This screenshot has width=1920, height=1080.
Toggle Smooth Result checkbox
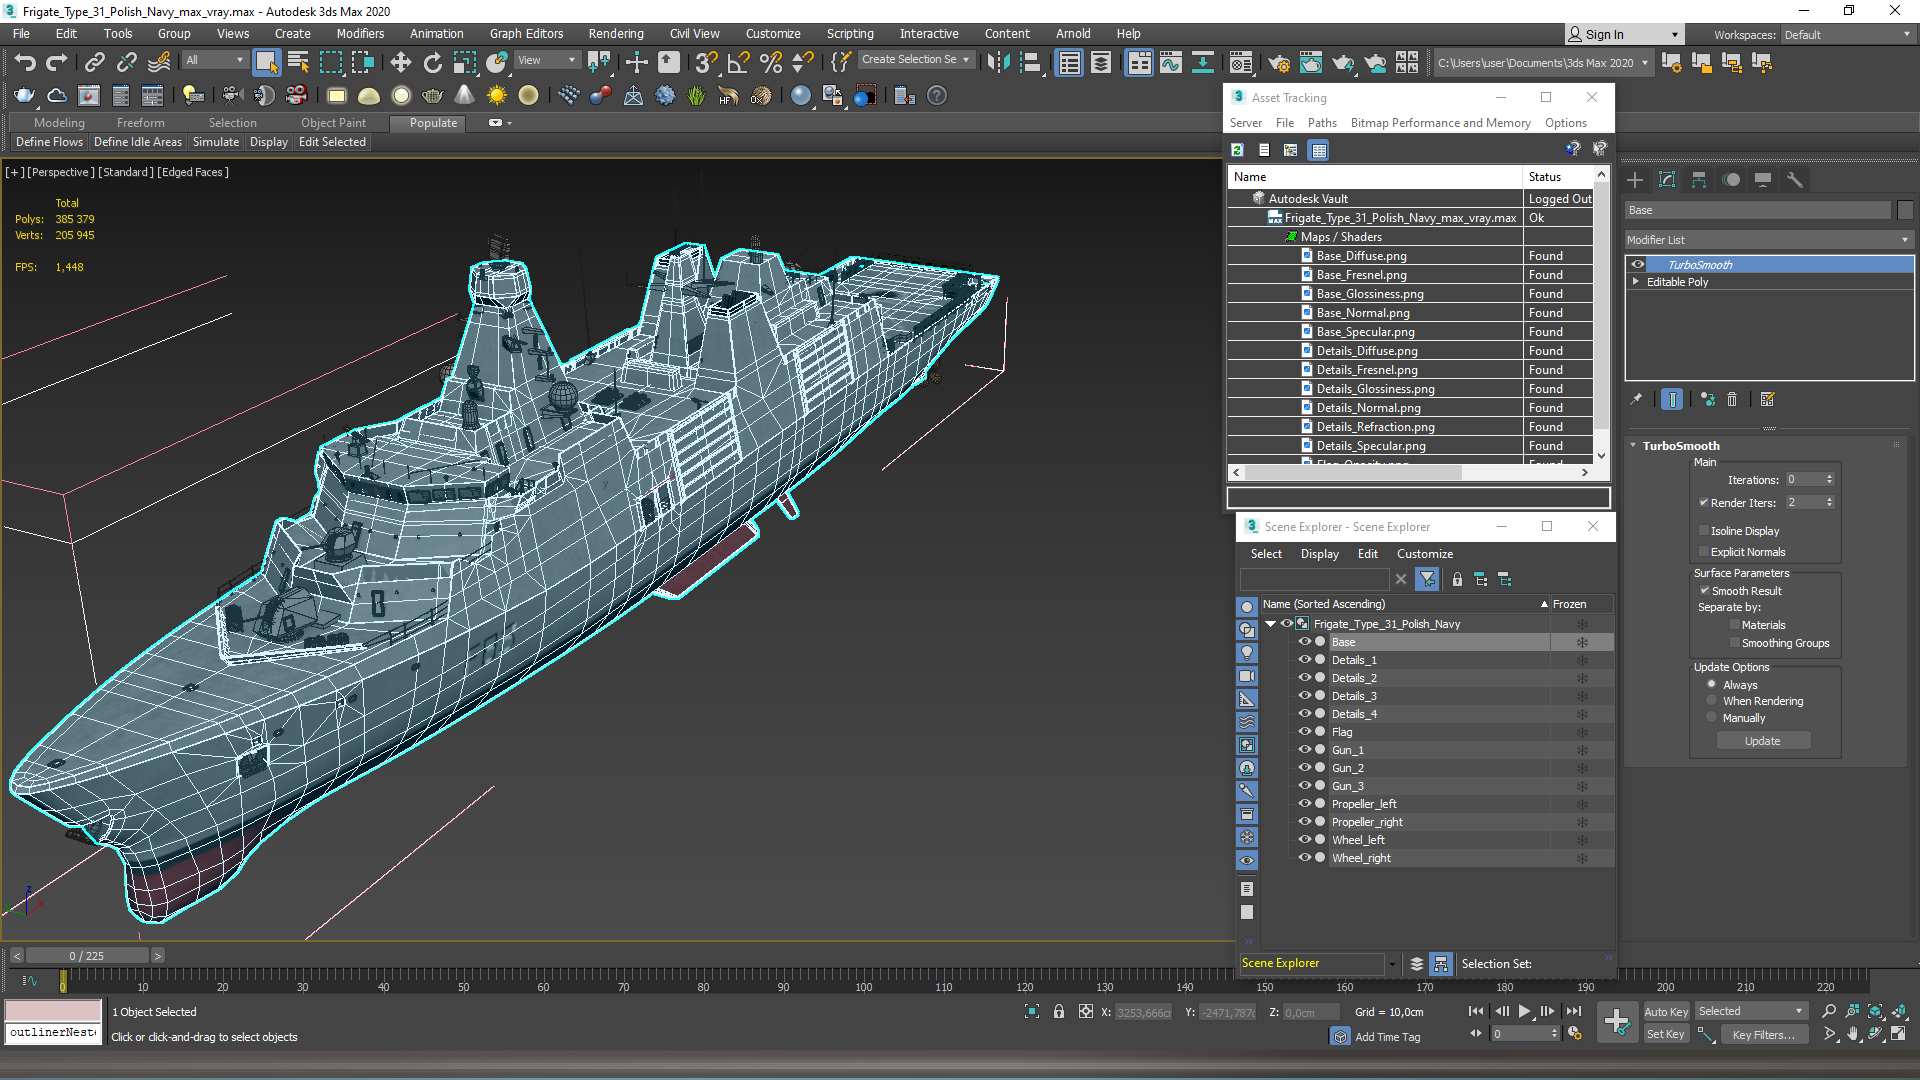pos(1704,591)
